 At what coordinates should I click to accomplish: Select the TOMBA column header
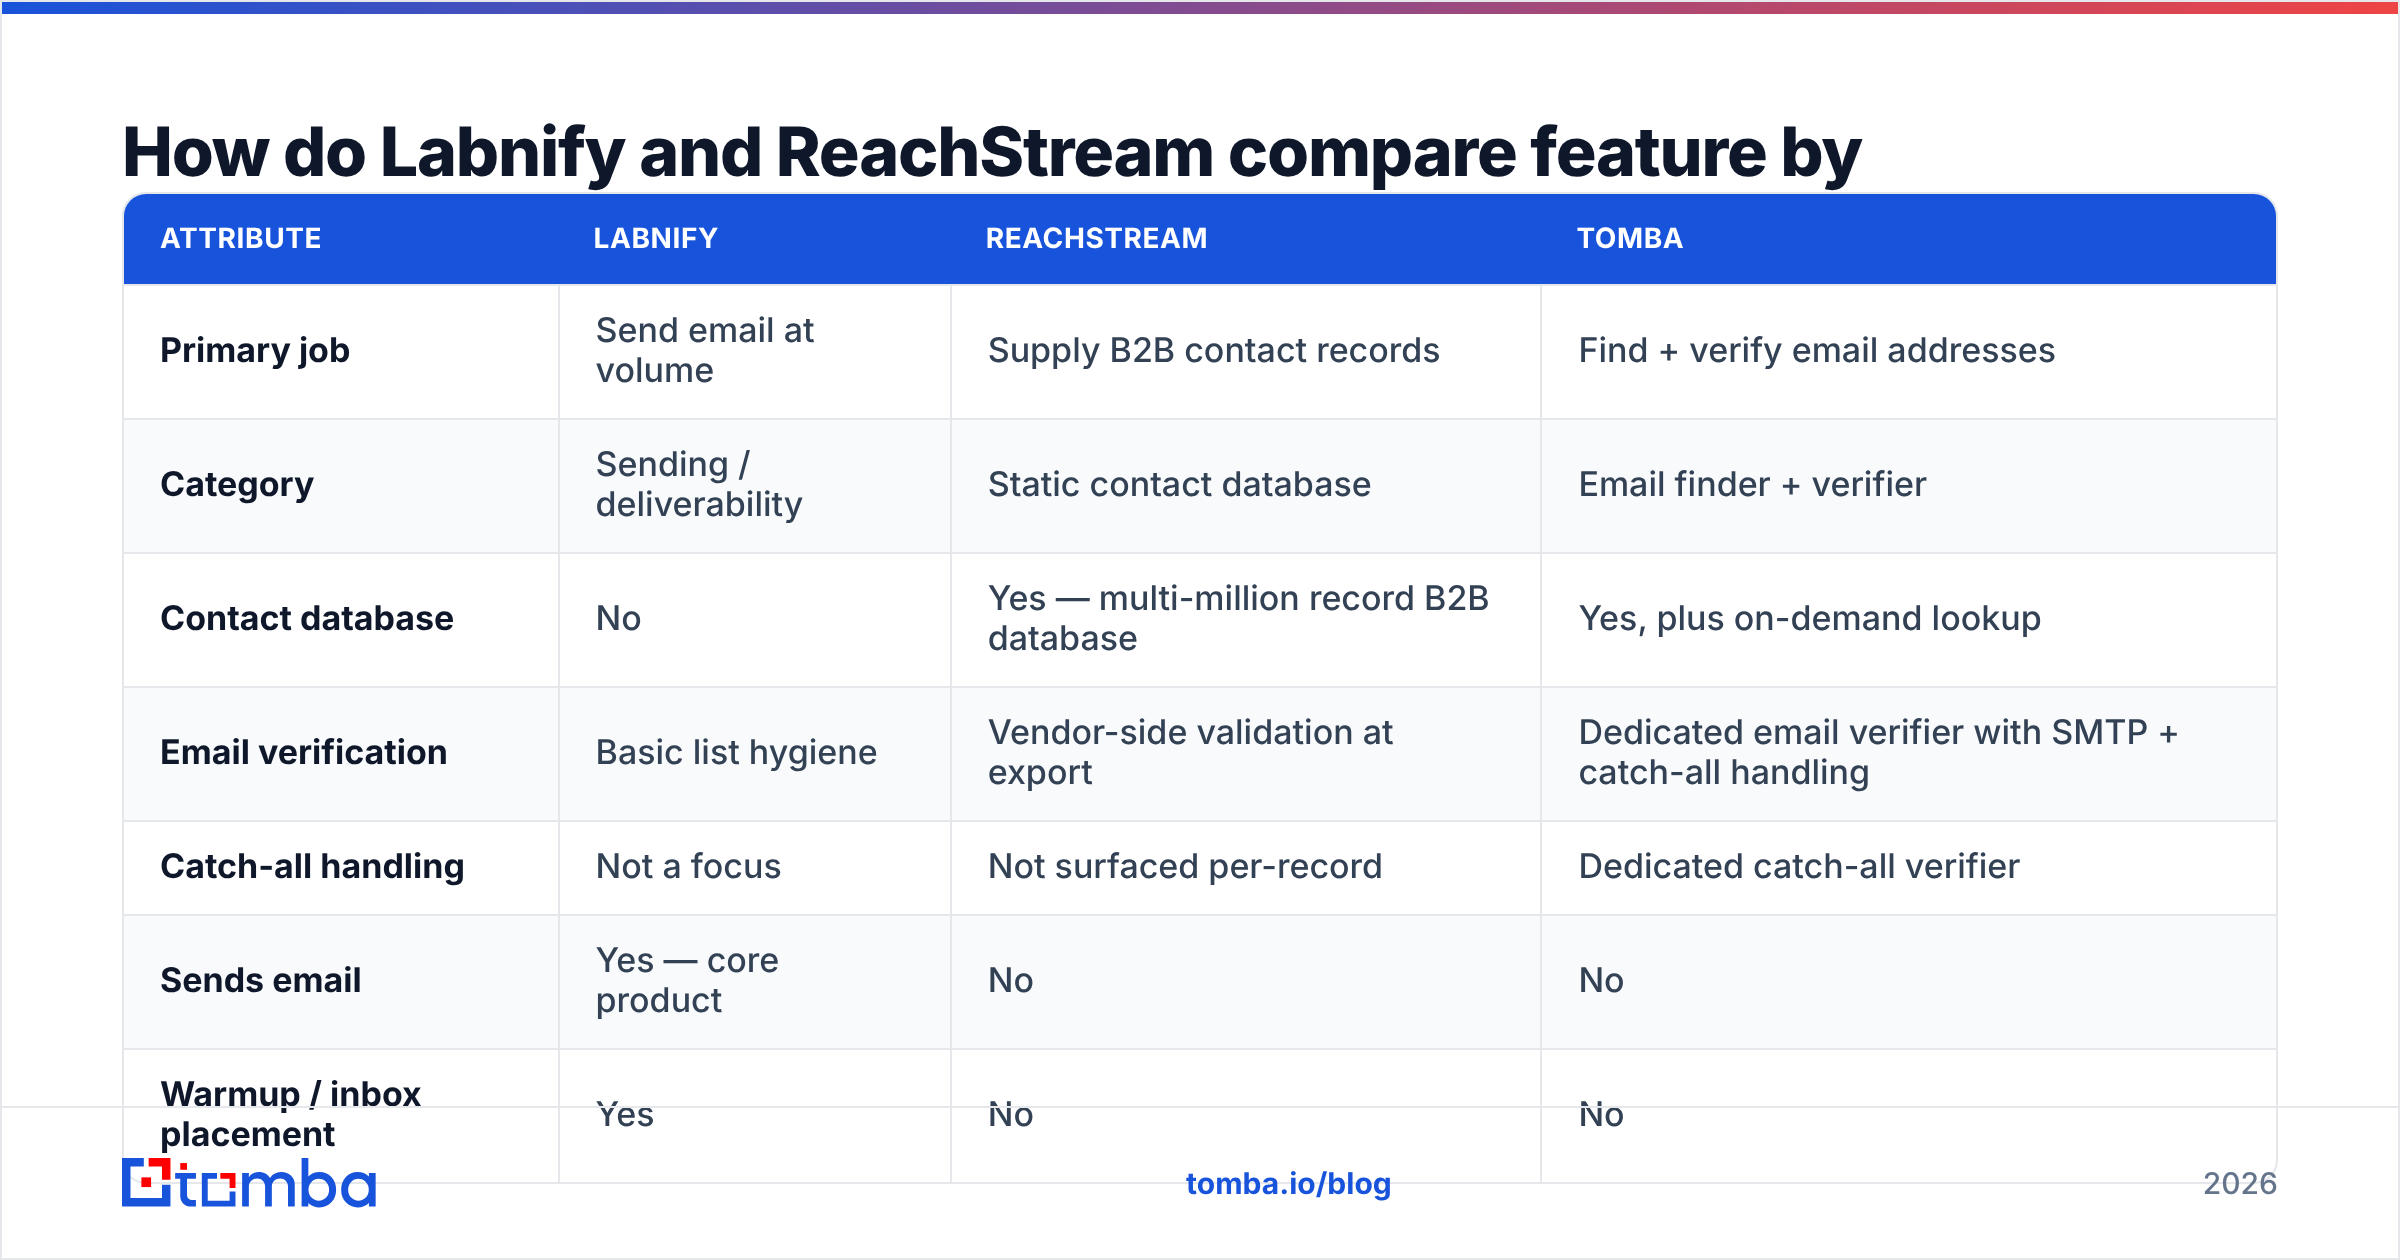click(1630, 238)
